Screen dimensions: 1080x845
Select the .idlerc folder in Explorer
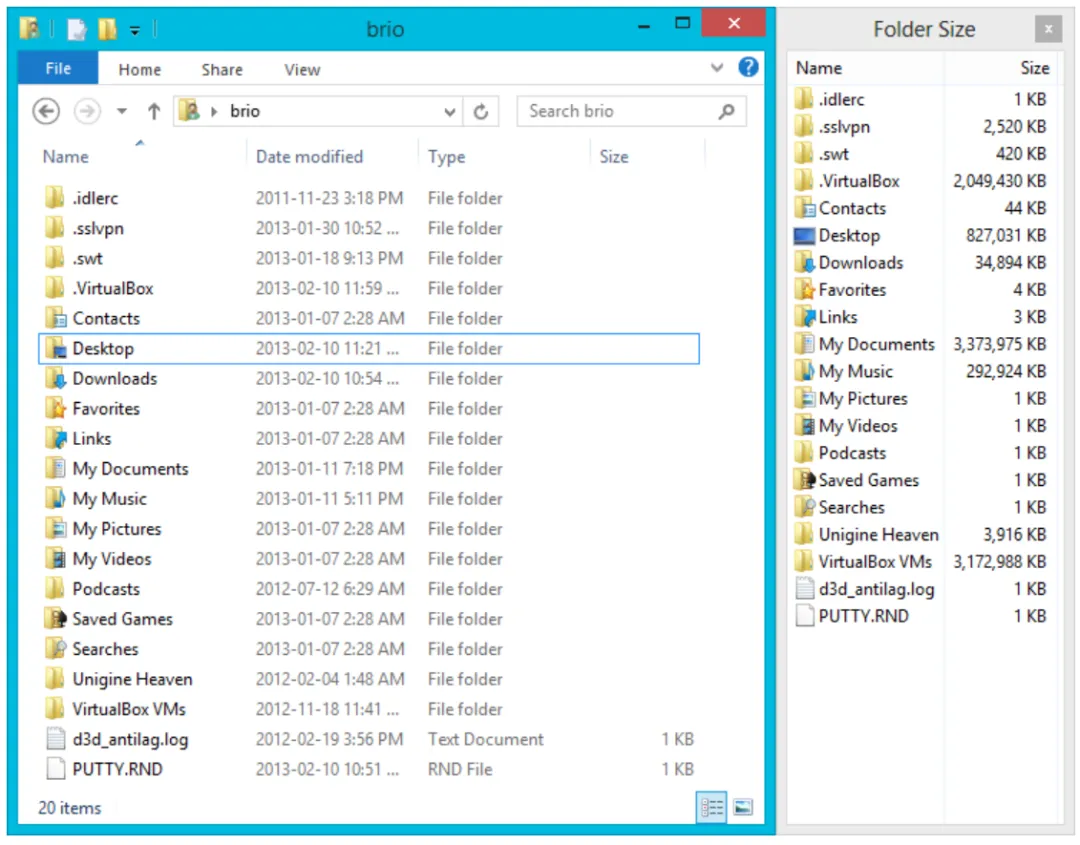click(95, 198)
